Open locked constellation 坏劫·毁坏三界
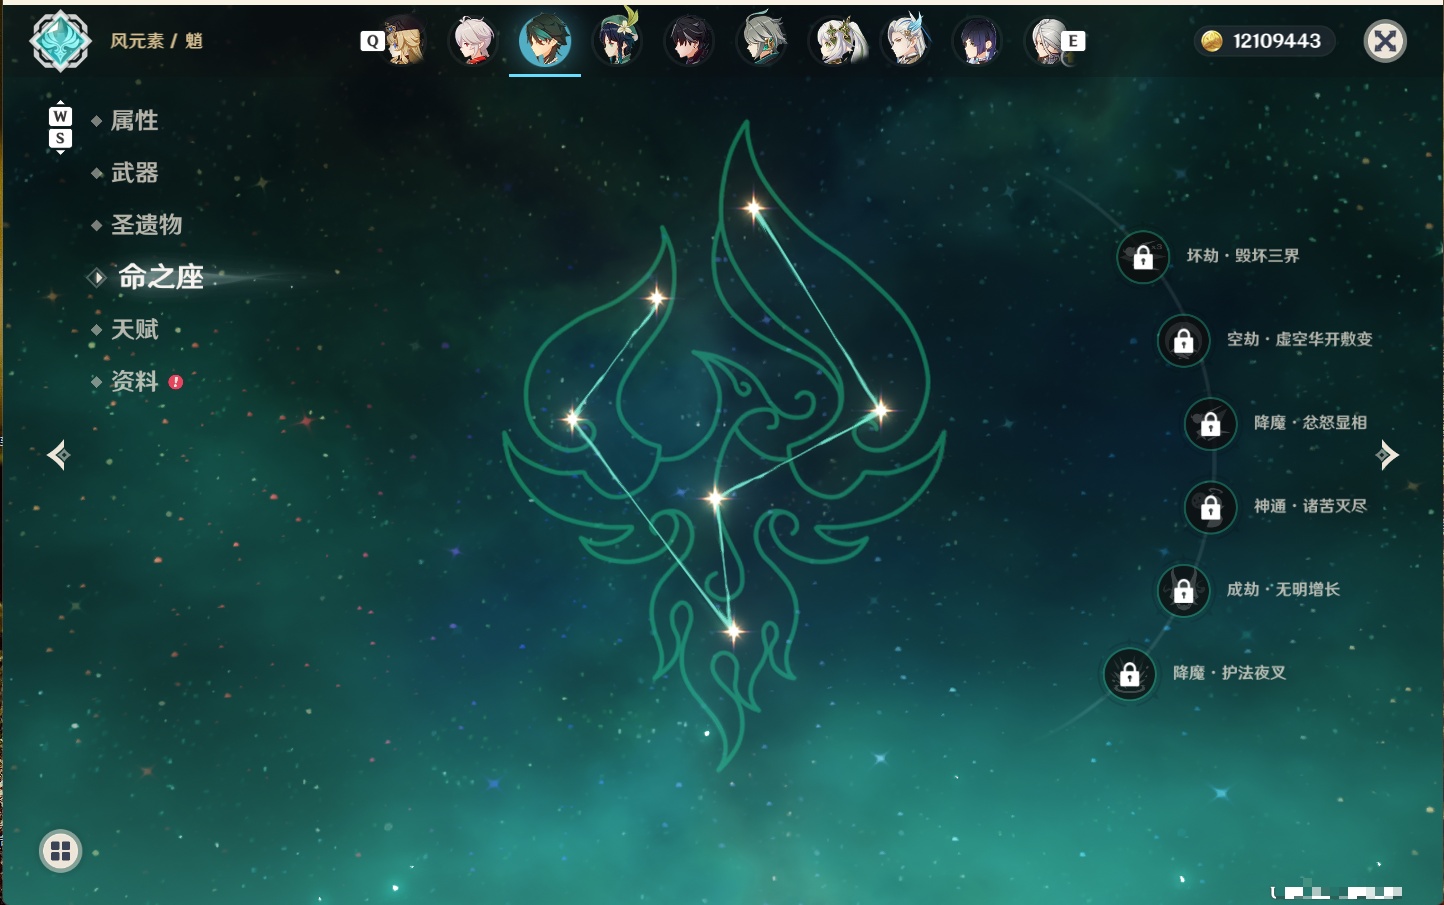Viewport: 1444px width, 905px height. pyautogui.click(x=1143, y=257)
